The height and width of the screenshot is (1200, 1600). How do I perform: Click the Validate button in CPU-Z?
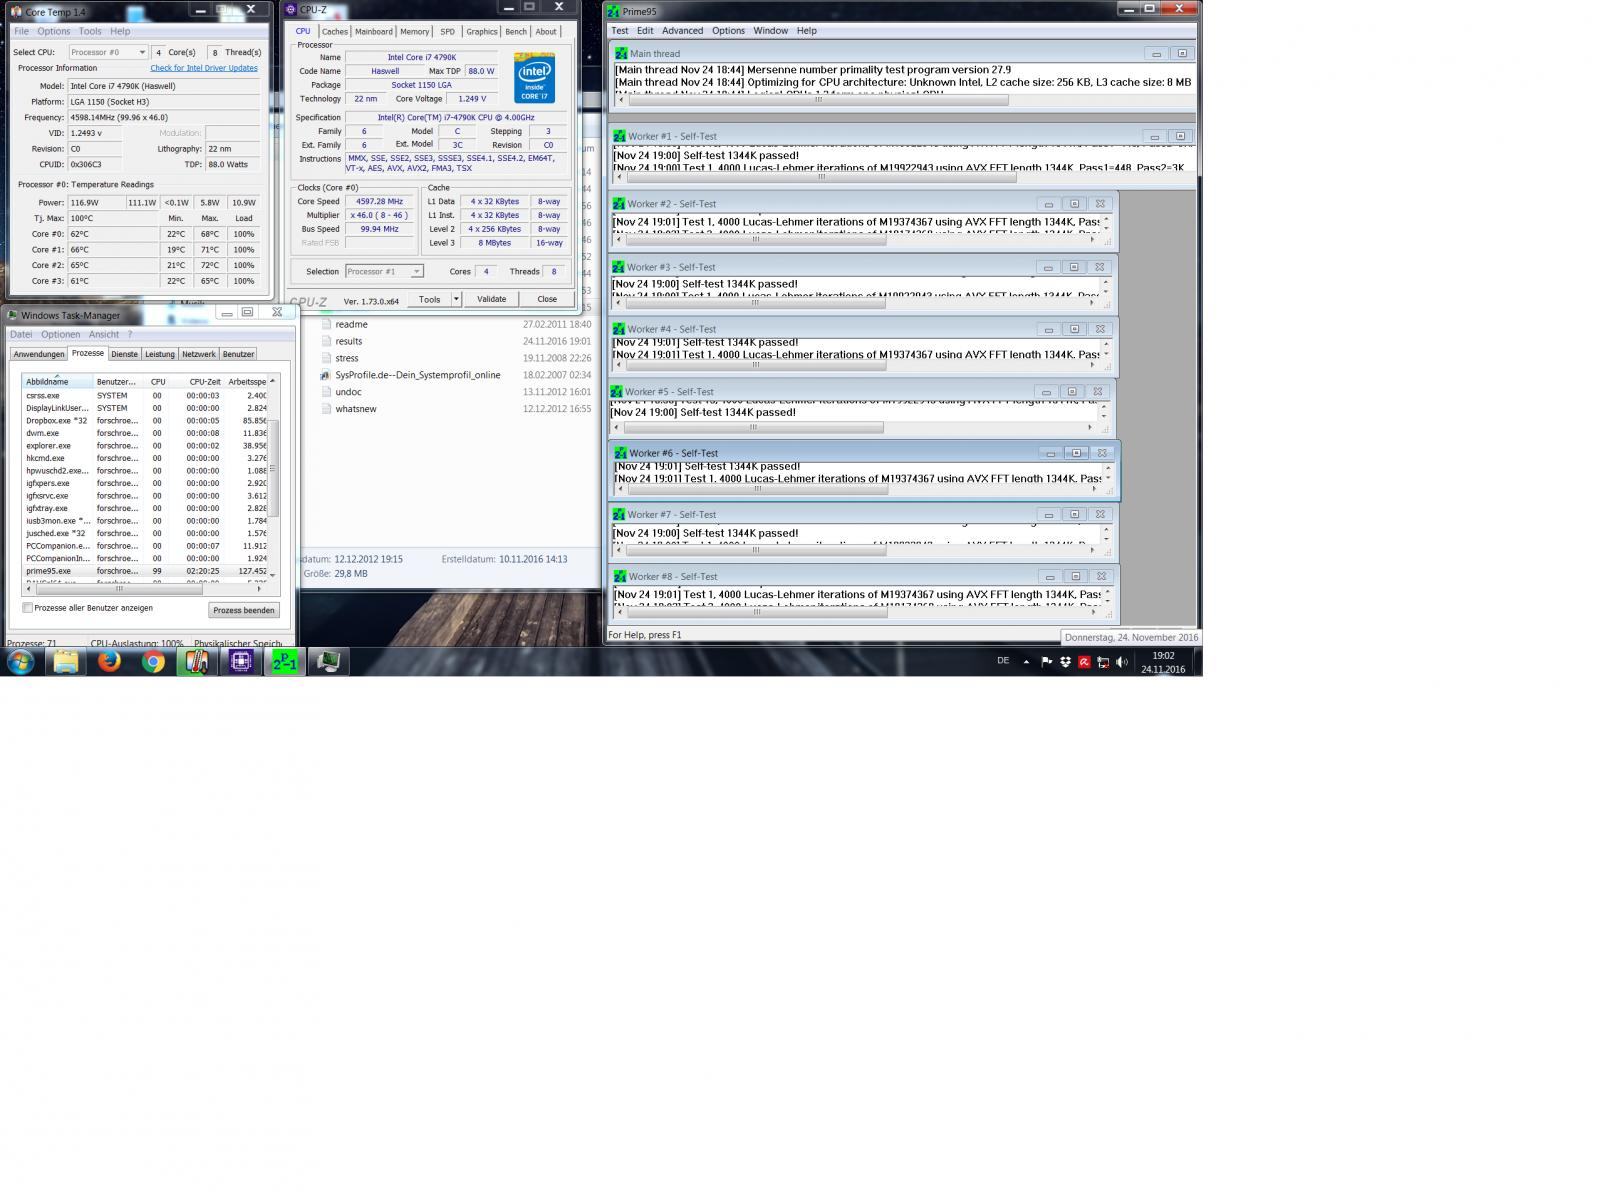click(491, 299)
